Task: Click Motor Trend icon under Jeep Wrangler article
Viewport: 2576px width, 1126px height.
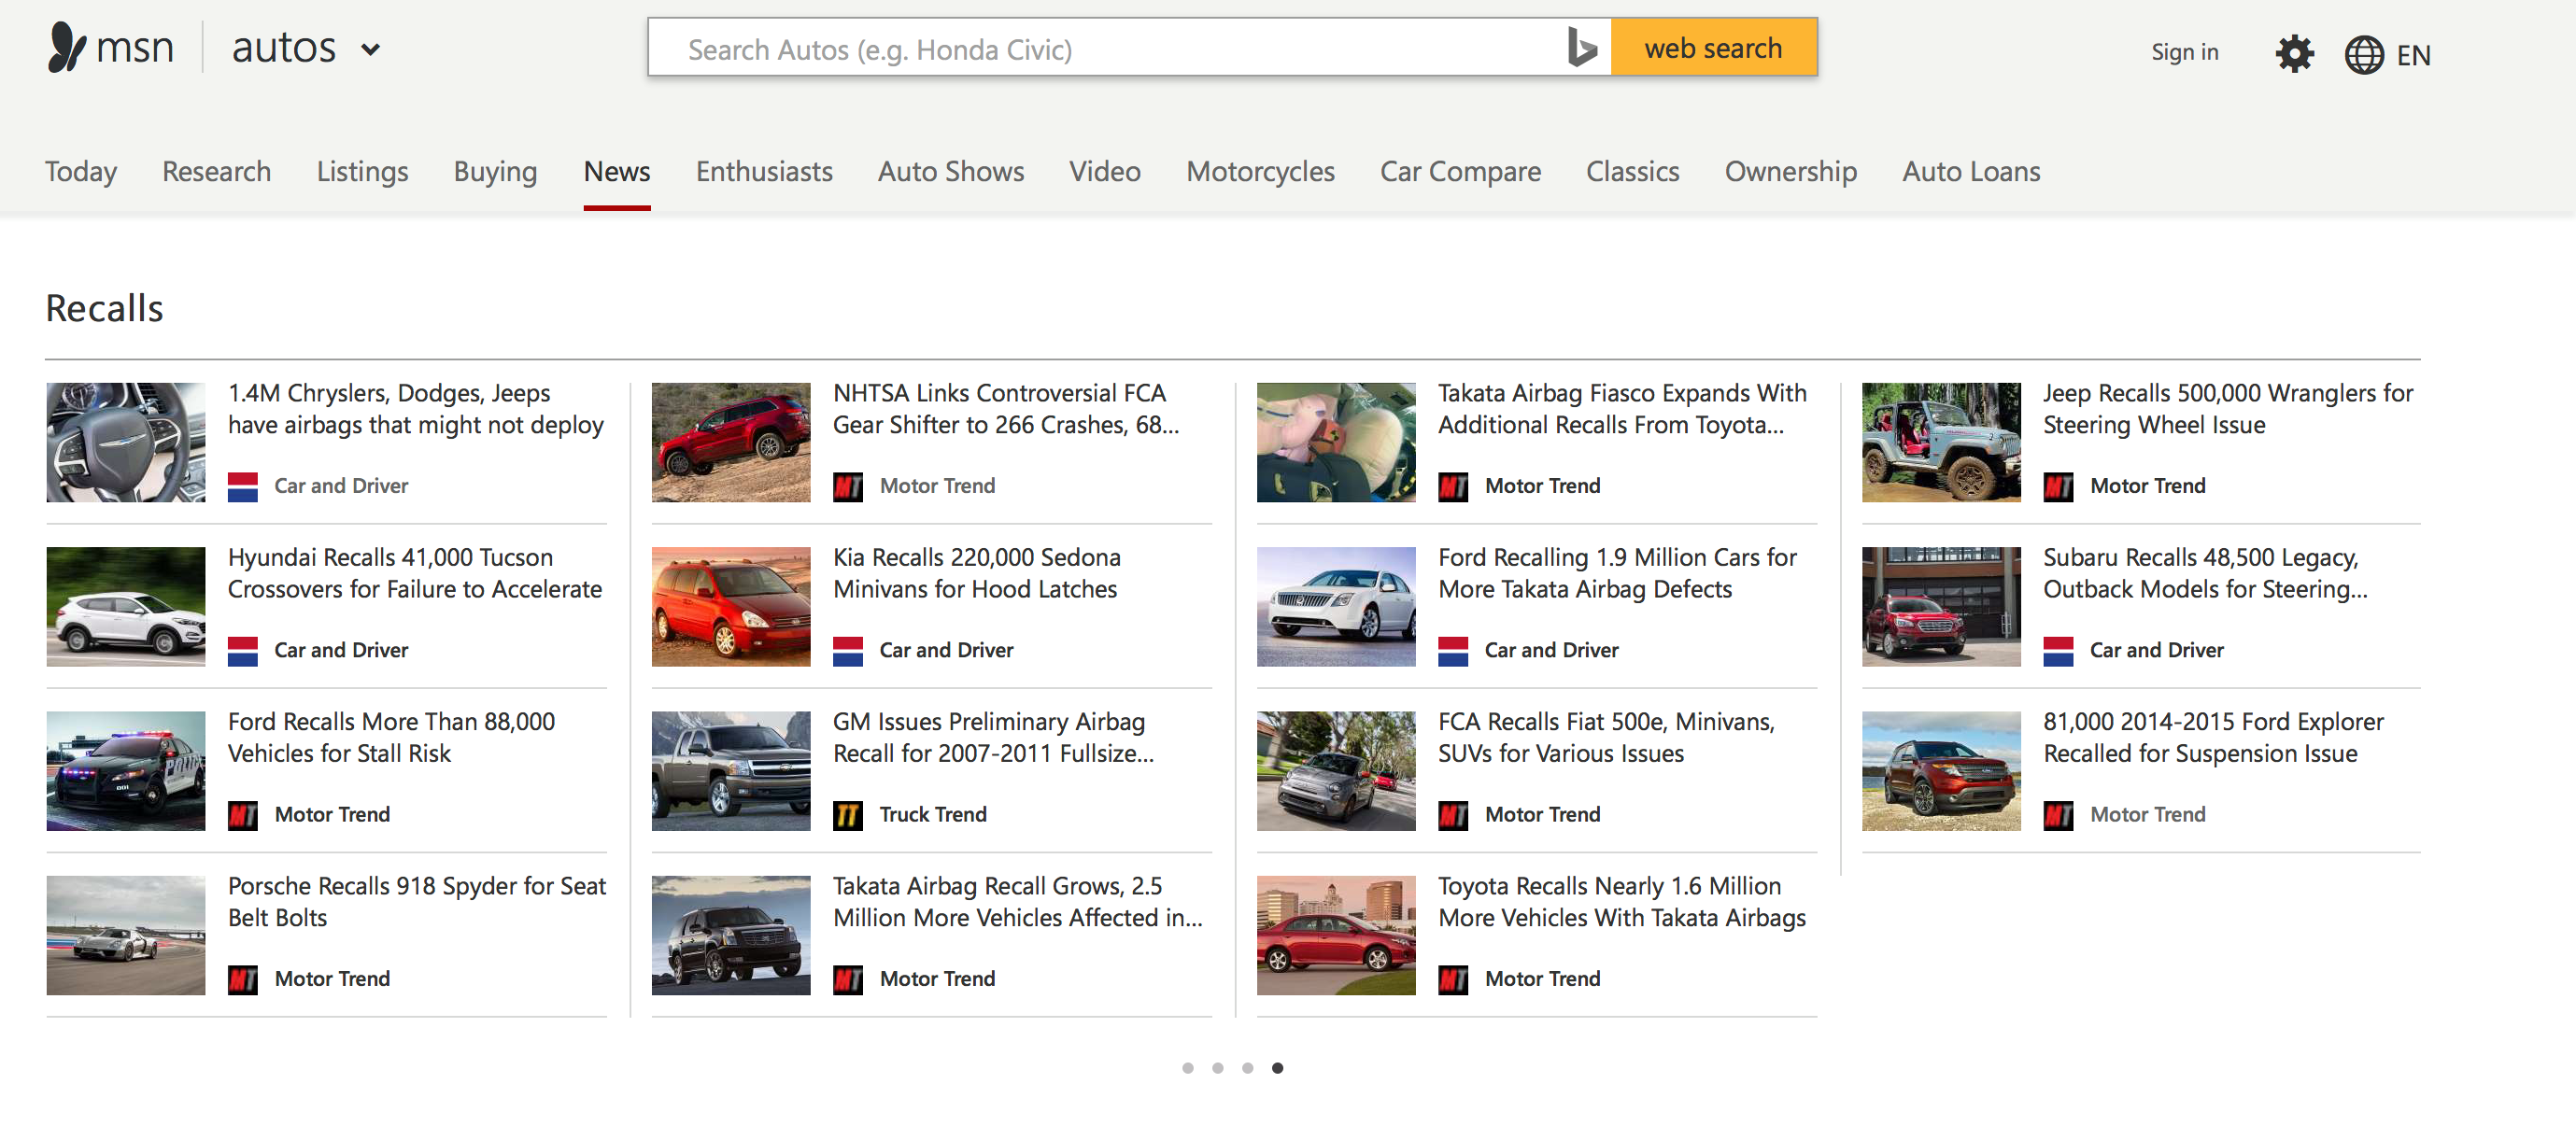Action: pos(2057,487)
